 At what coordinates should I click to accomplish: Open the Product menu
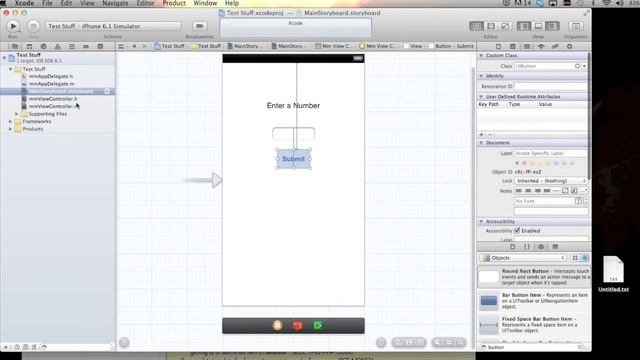174,3
